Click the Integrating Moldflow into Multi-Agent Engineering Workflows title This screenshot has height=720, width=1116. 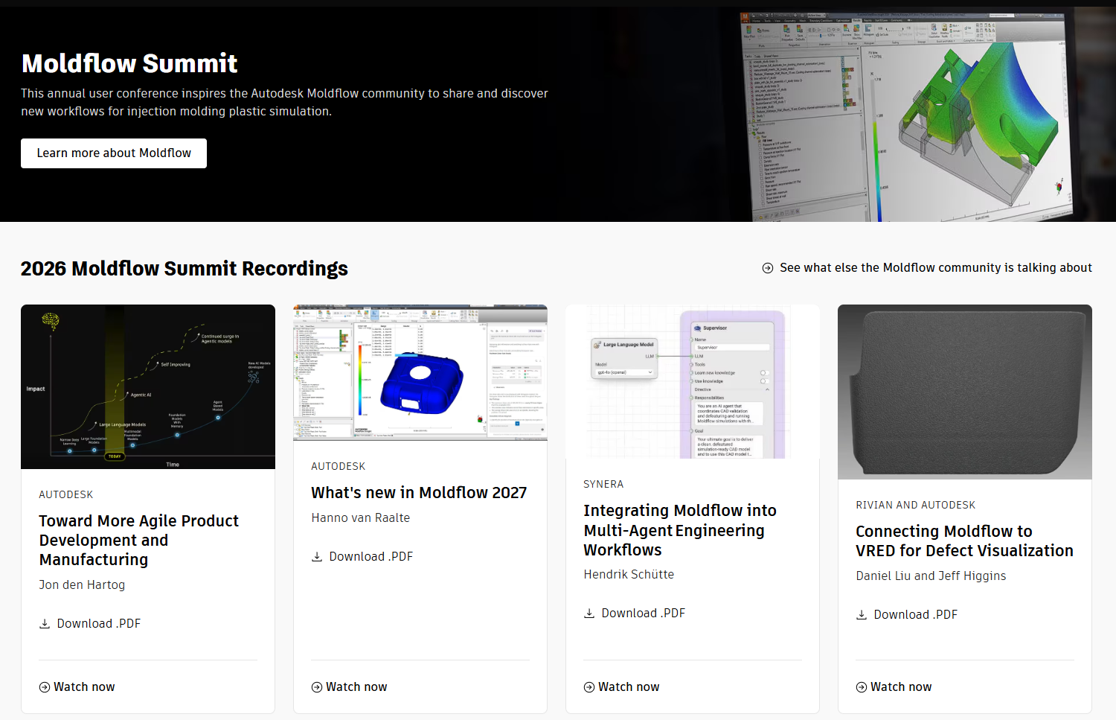click(680, 530)
